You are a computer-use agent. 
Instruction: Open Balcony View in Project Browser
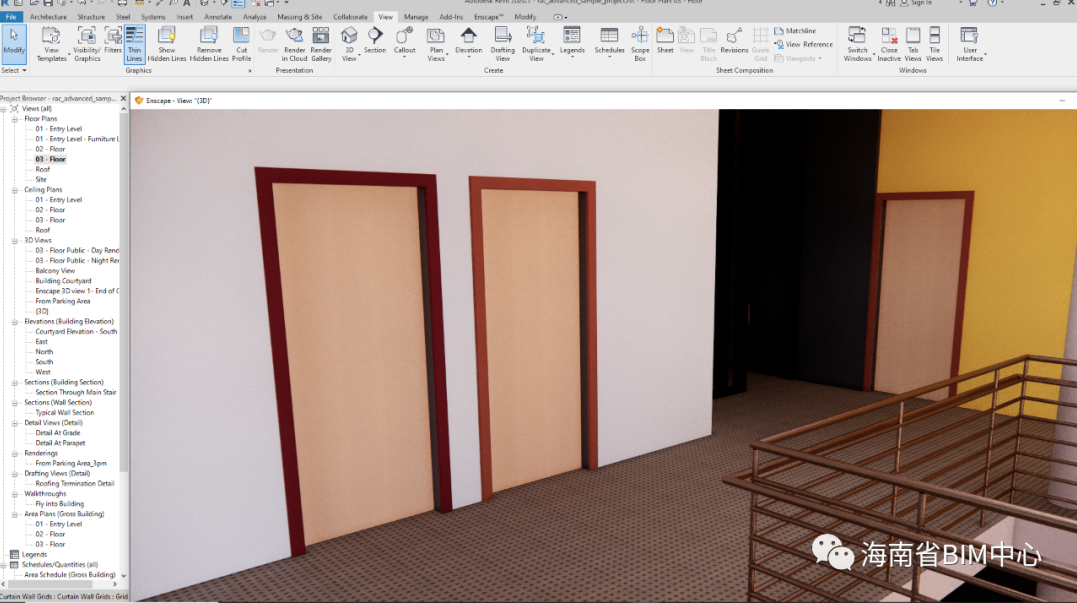click(55, 271)
